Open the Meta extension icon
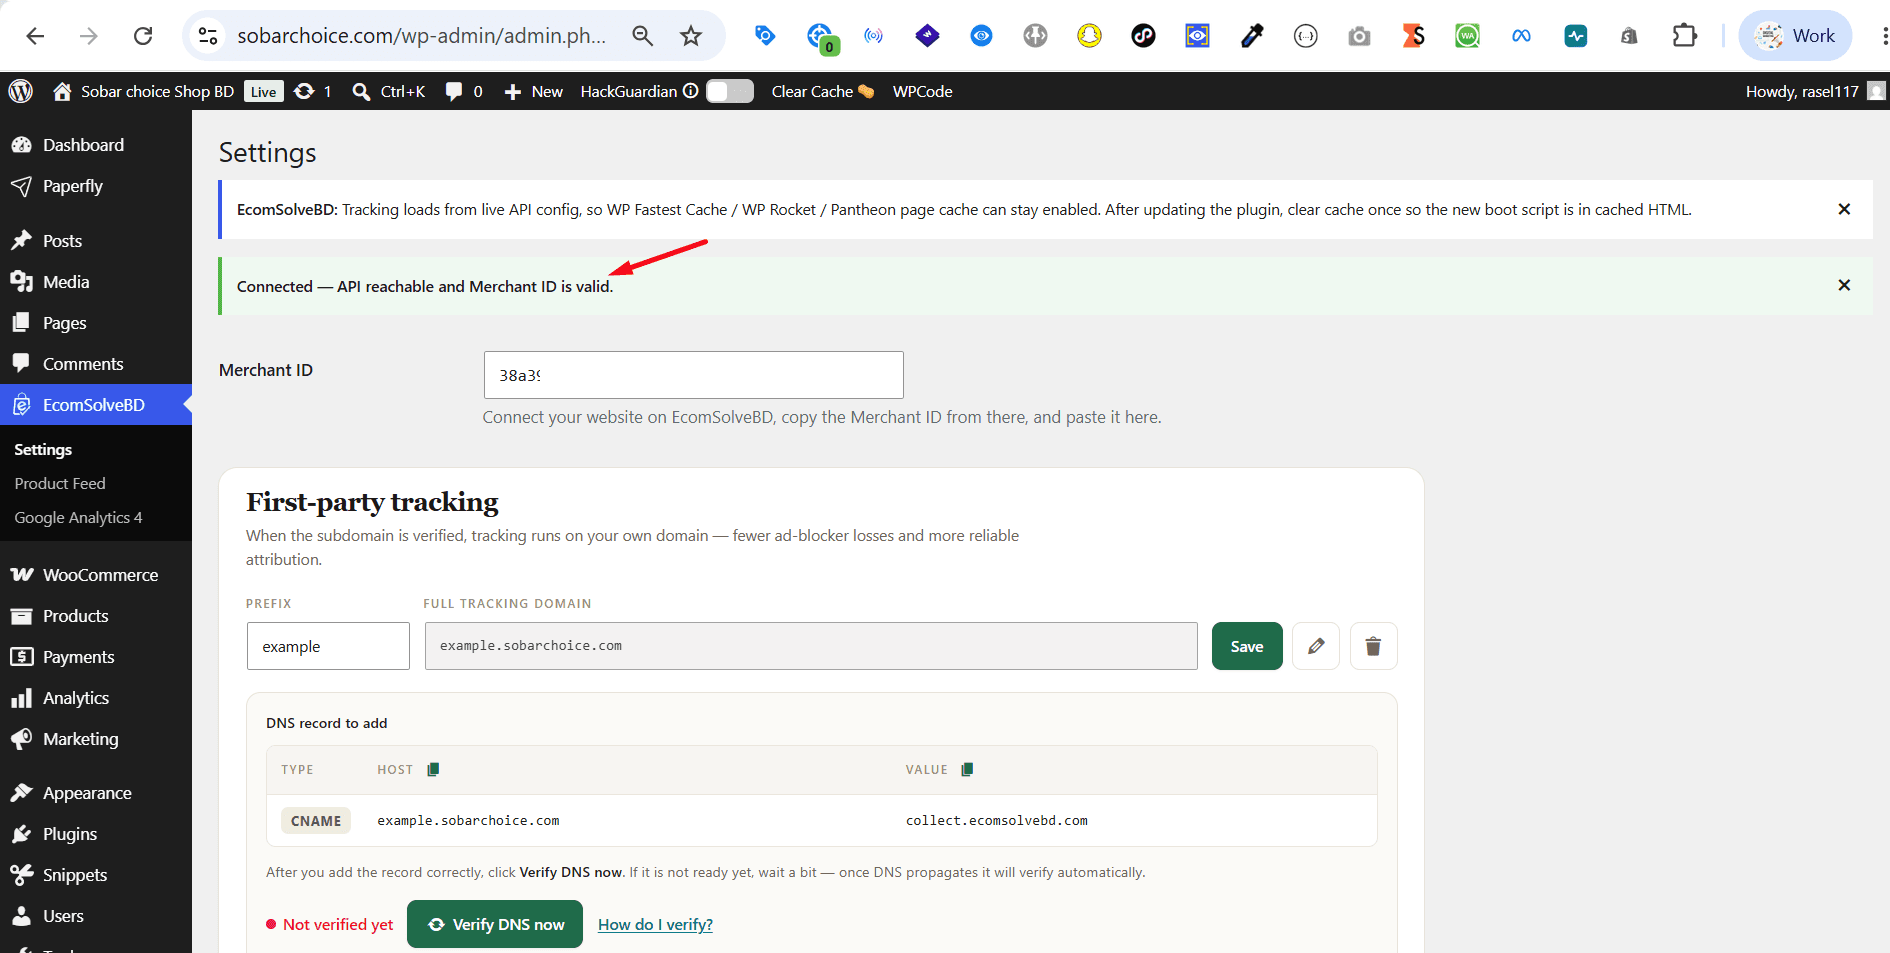This screenshot has height=953, width=1890. point(1521,36)
